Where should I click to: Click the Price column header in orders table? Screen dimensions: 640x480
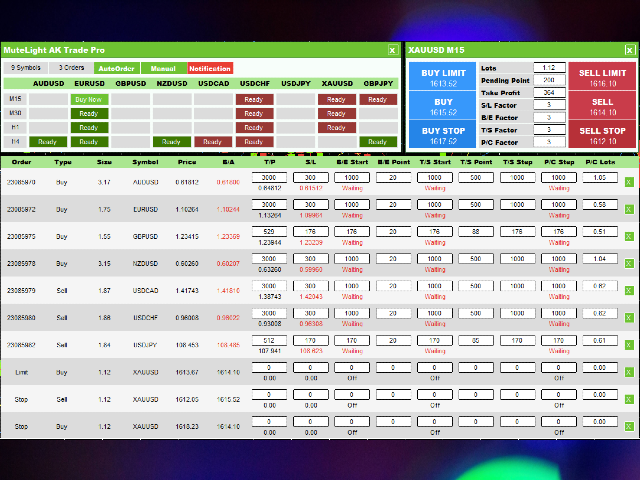coord(187,162)
